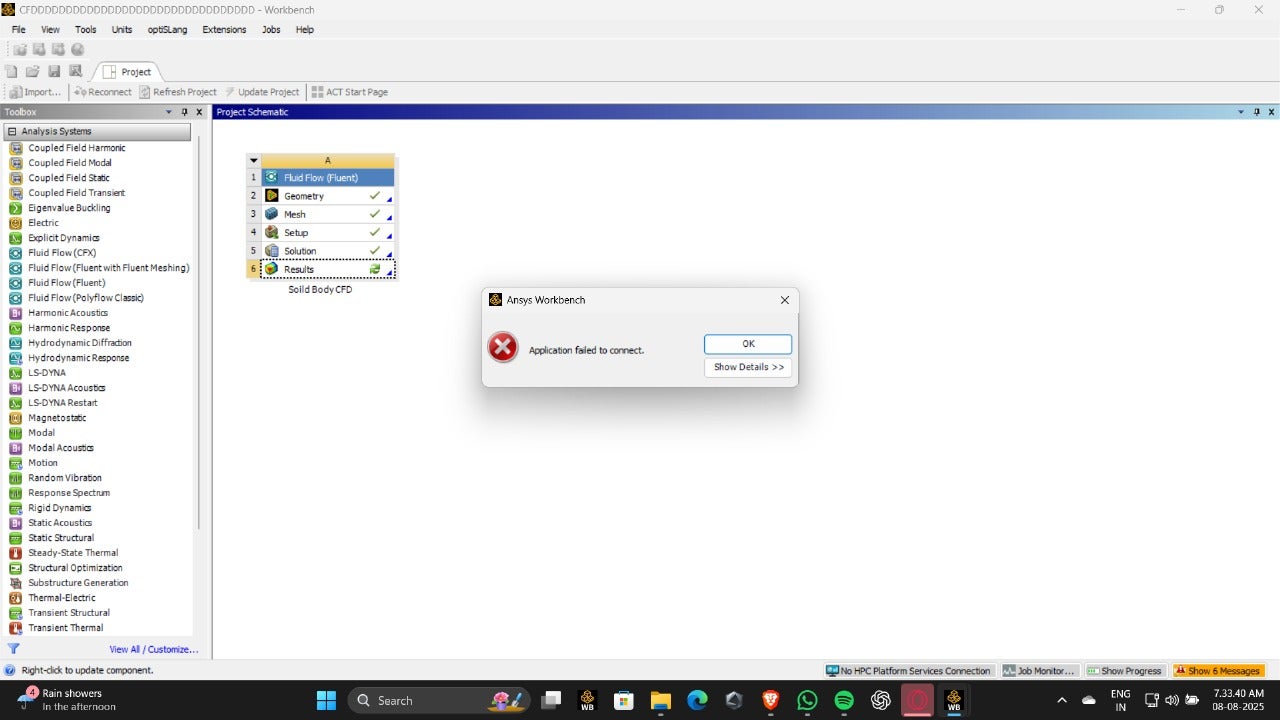Screen dimensions: 1280x720
Task: Open the File menu
Action: 18,30
